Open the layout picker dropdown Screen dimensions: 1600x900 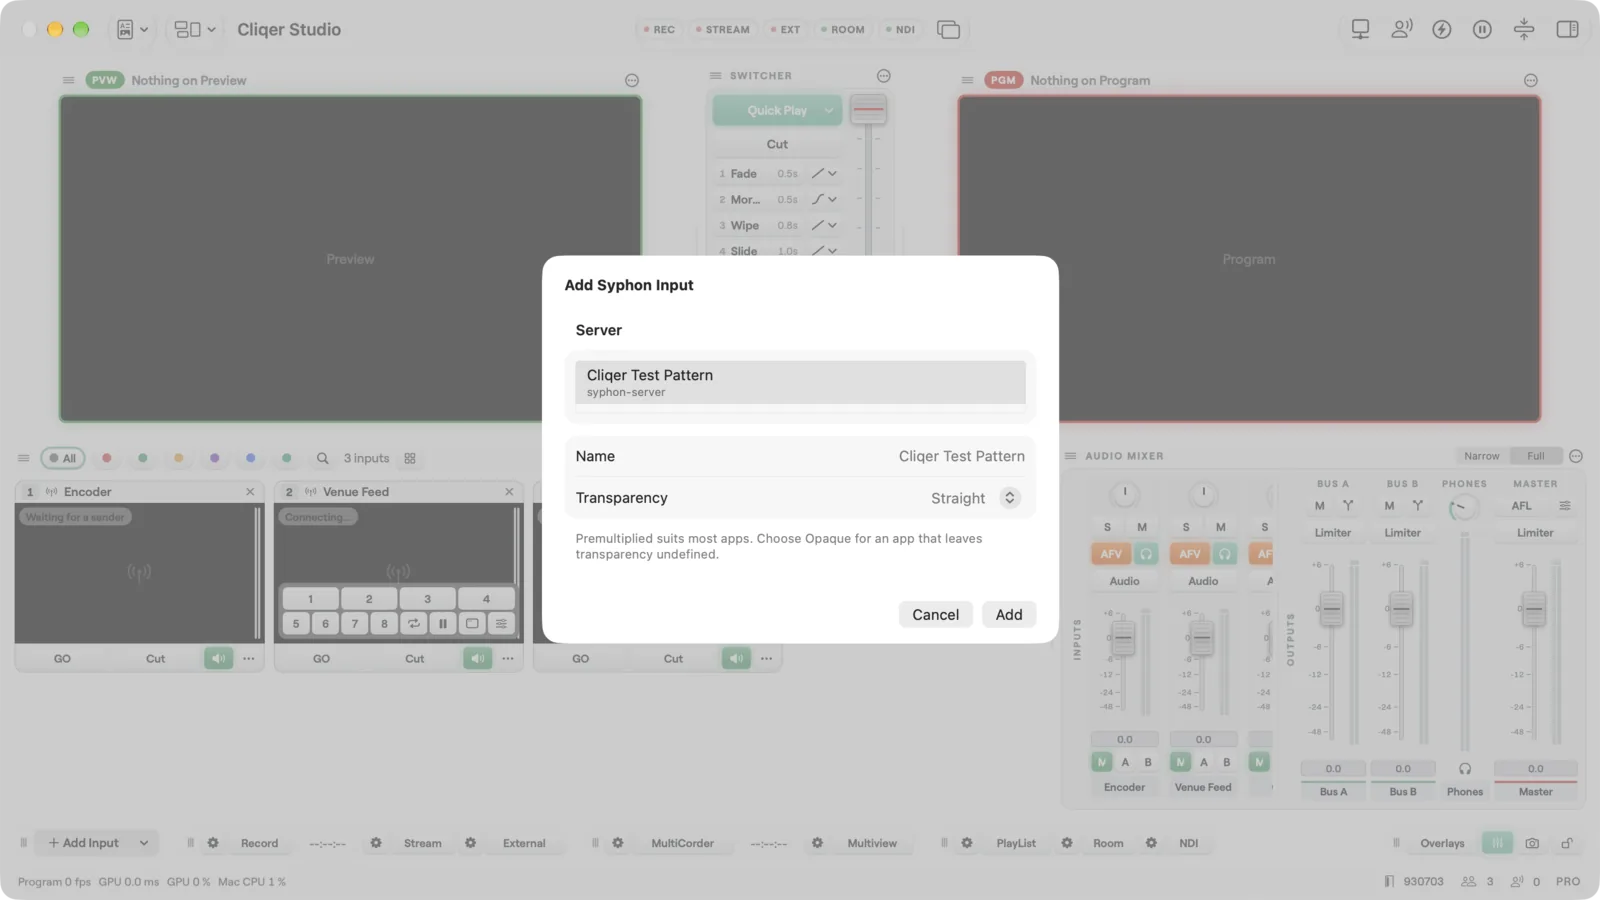click(x=195, y=30)
